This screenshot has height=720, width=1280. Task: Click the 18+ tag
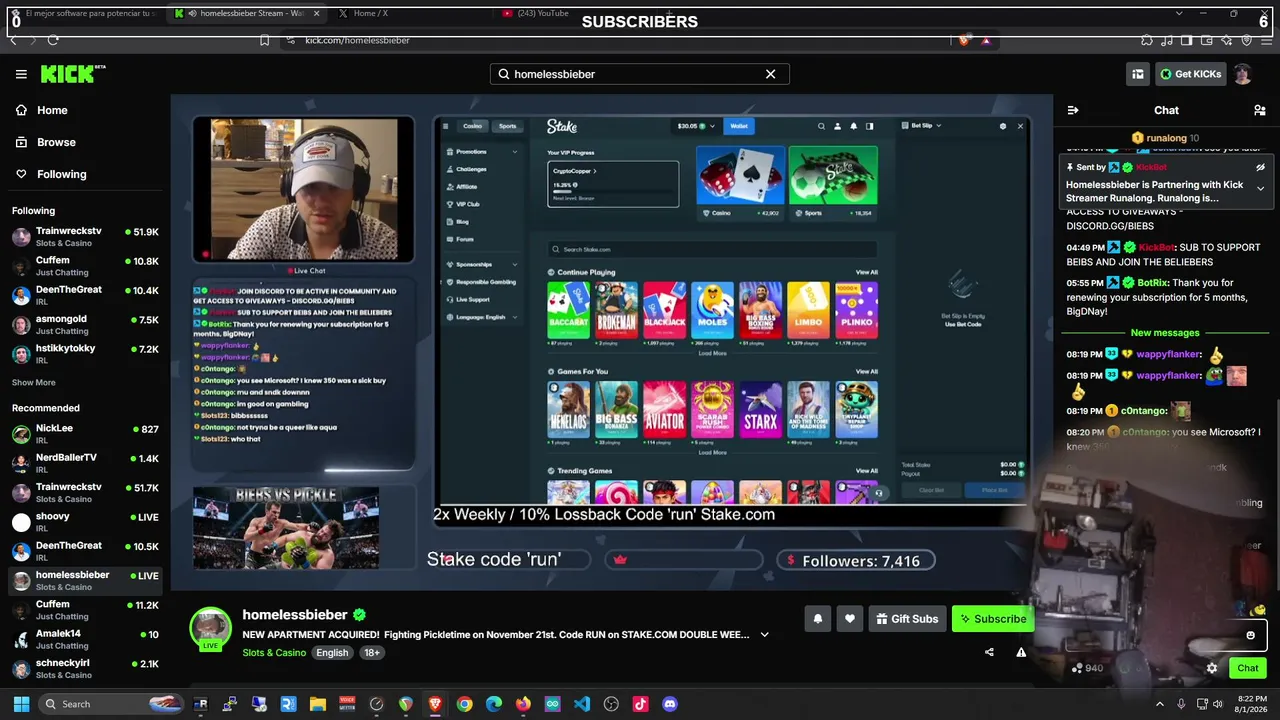(x=372, y=653)
